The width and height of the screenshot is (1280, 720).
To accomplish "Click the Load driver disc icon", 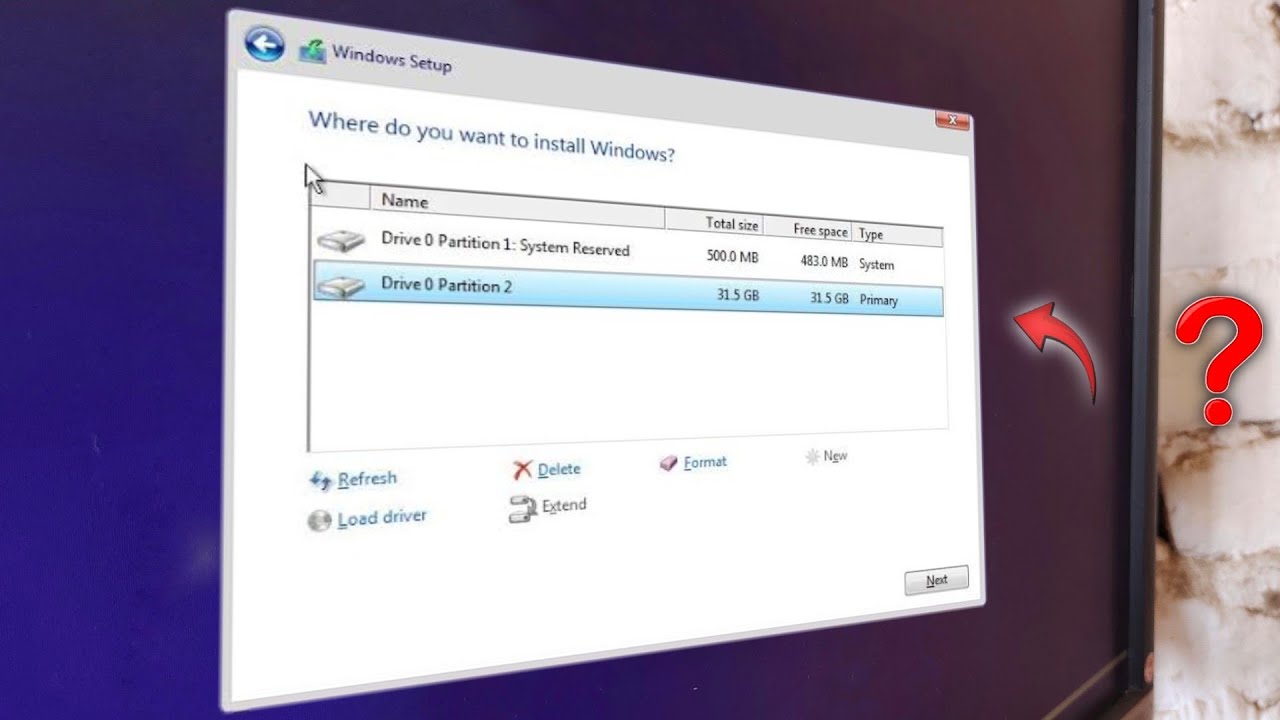I will pos(320,521).
